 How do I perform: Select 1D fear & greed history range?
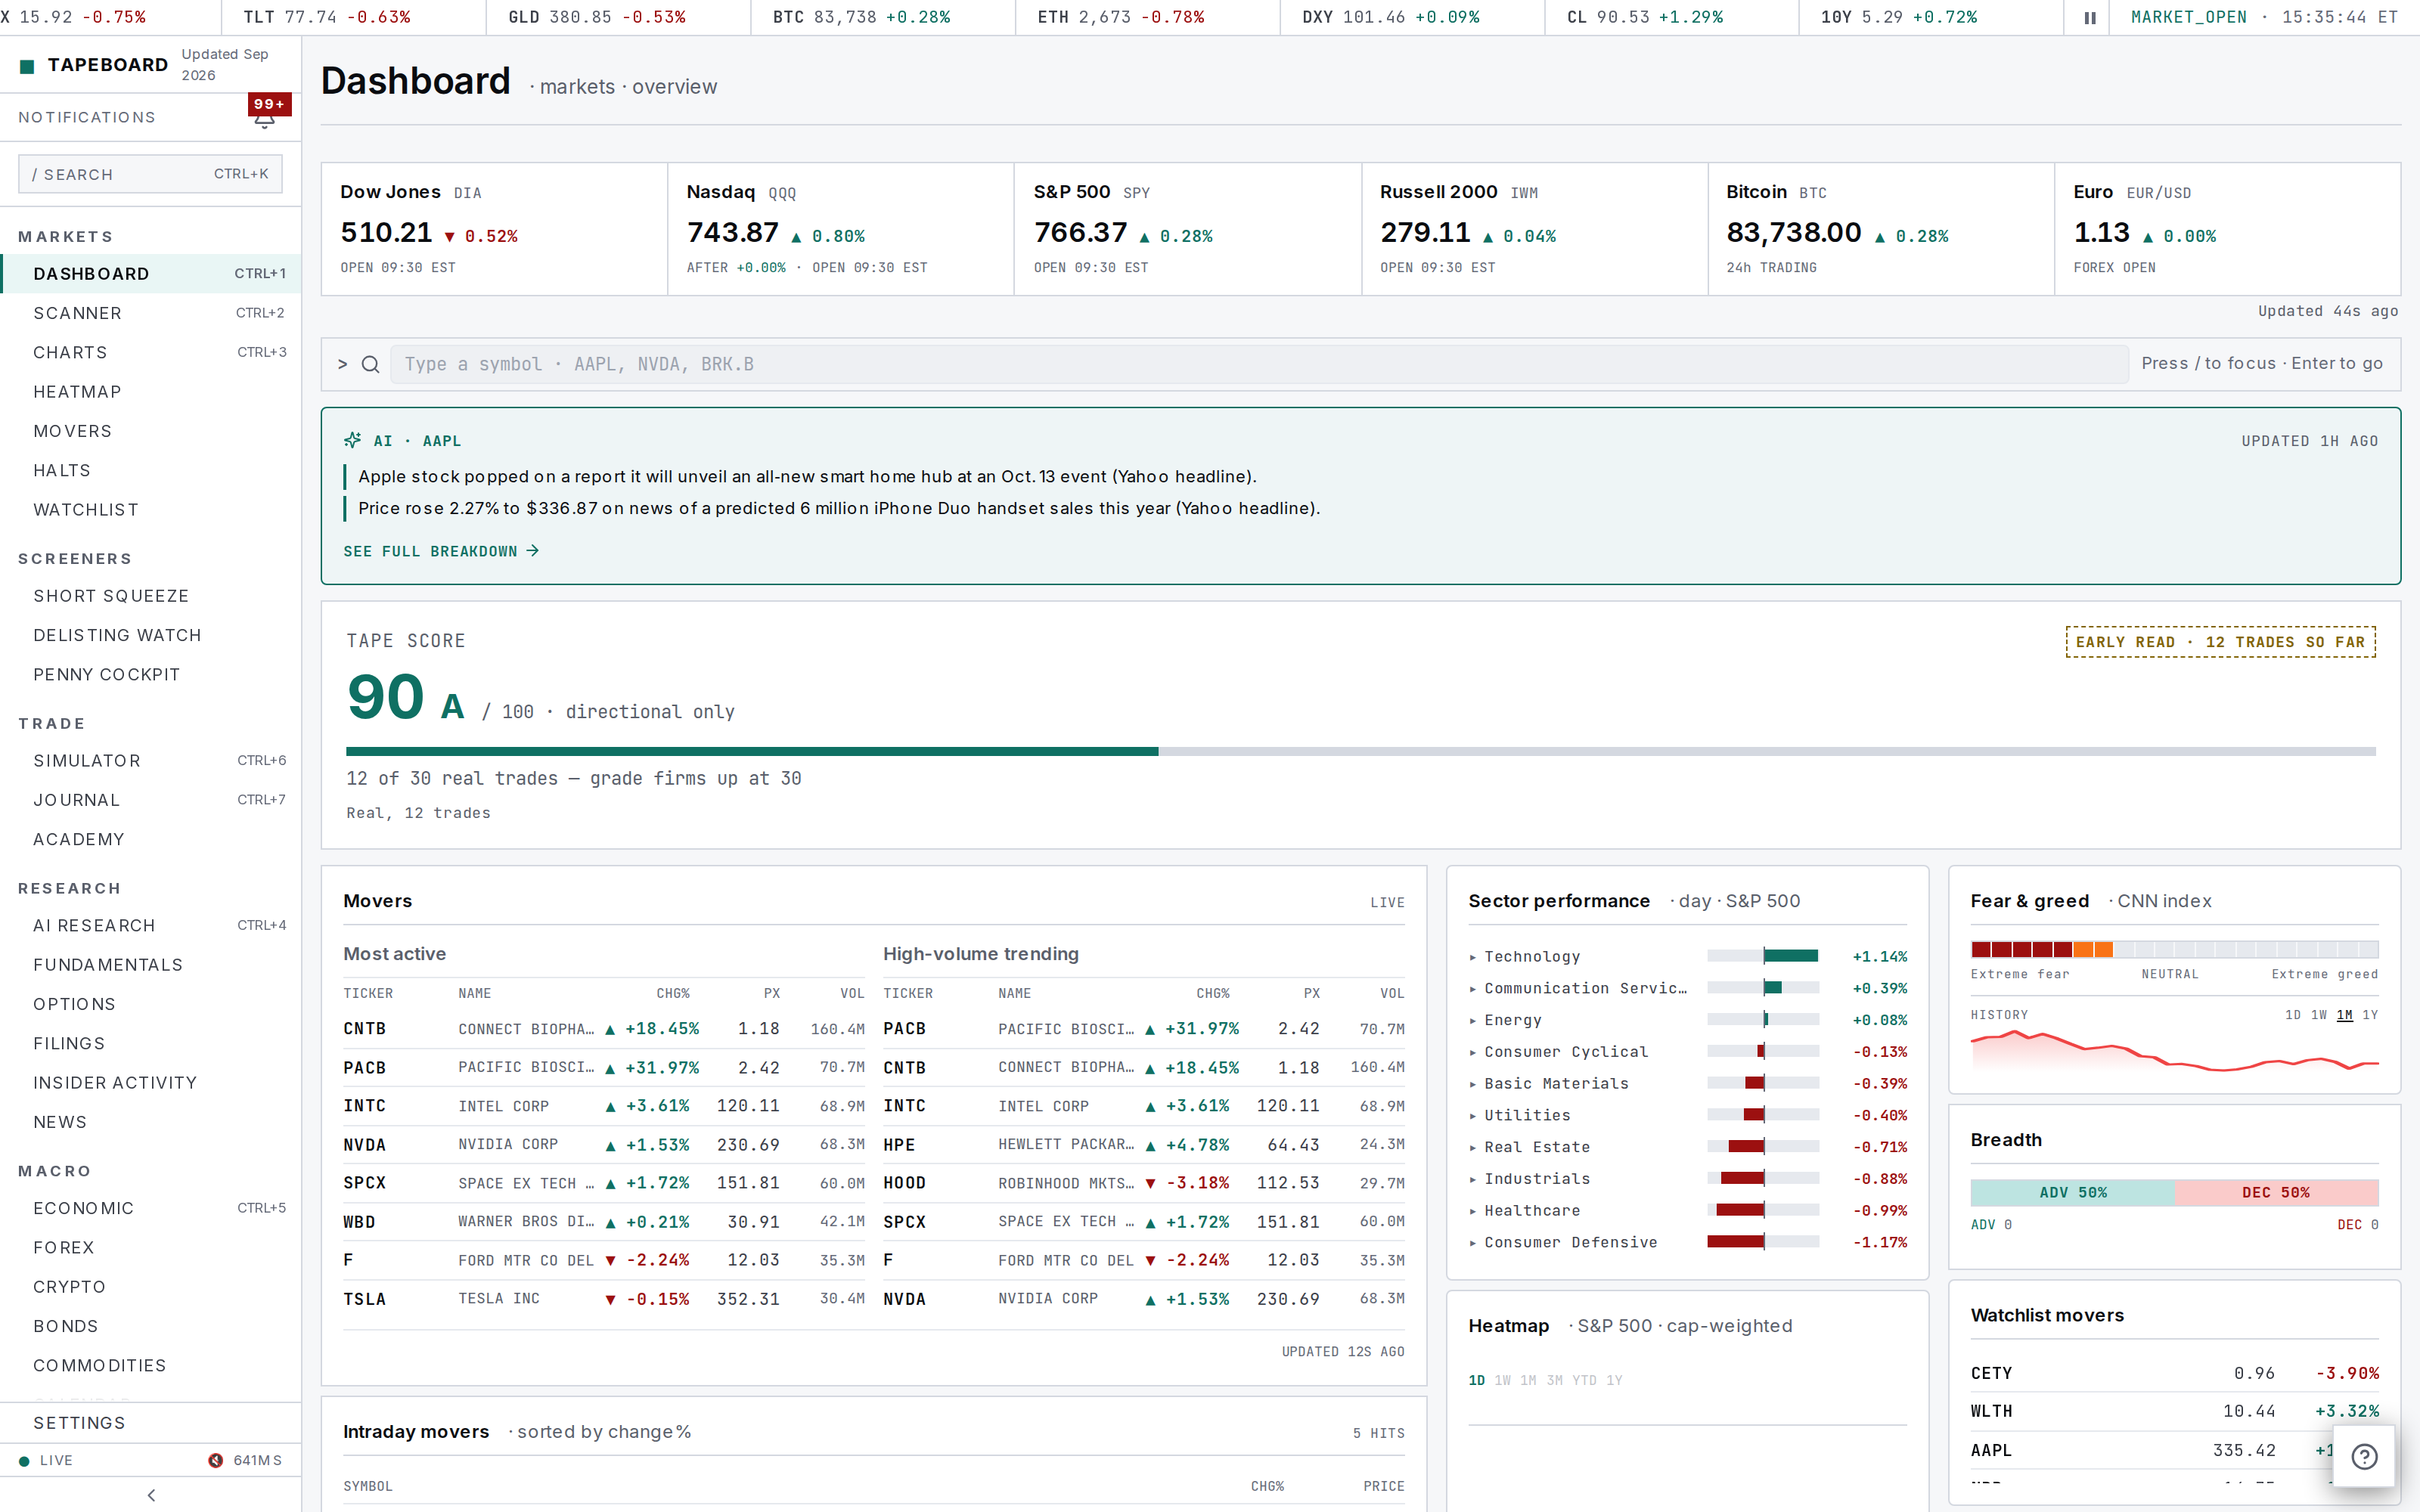coord(2293,1014)
